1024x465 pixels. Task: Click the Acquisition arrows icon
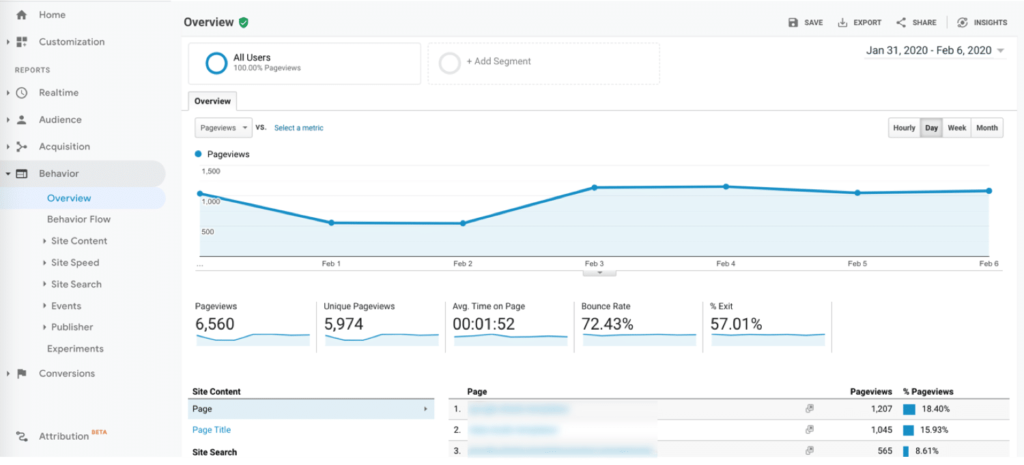[22, 147]
